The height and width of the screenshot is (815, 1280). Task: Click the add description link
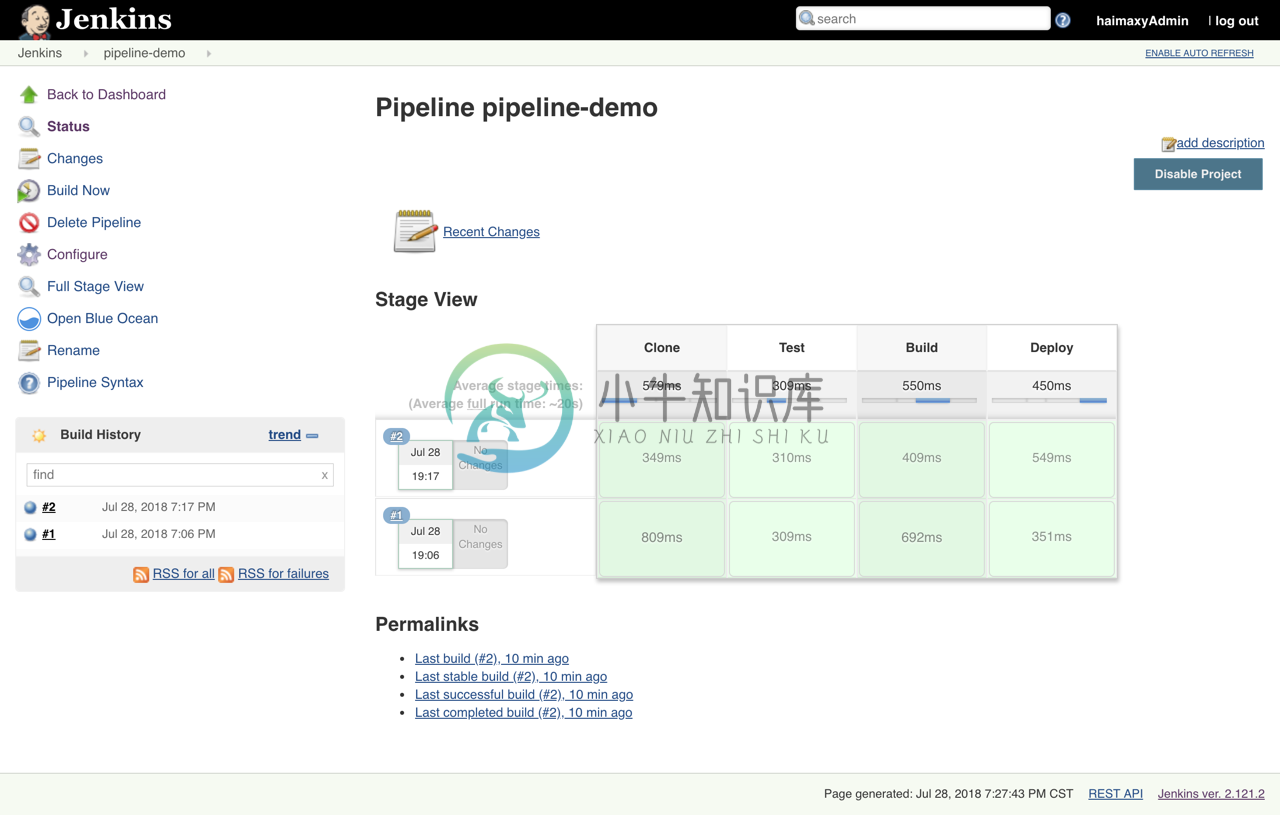tap(1220, 143)
